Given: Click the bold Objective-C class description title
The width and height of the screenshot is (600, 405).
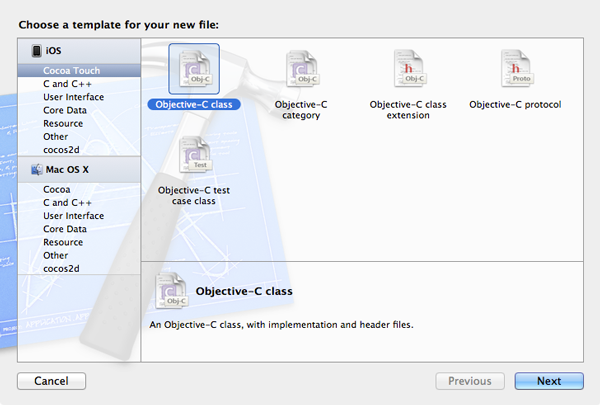Looking at the screenshot, I should coord(244,291).
